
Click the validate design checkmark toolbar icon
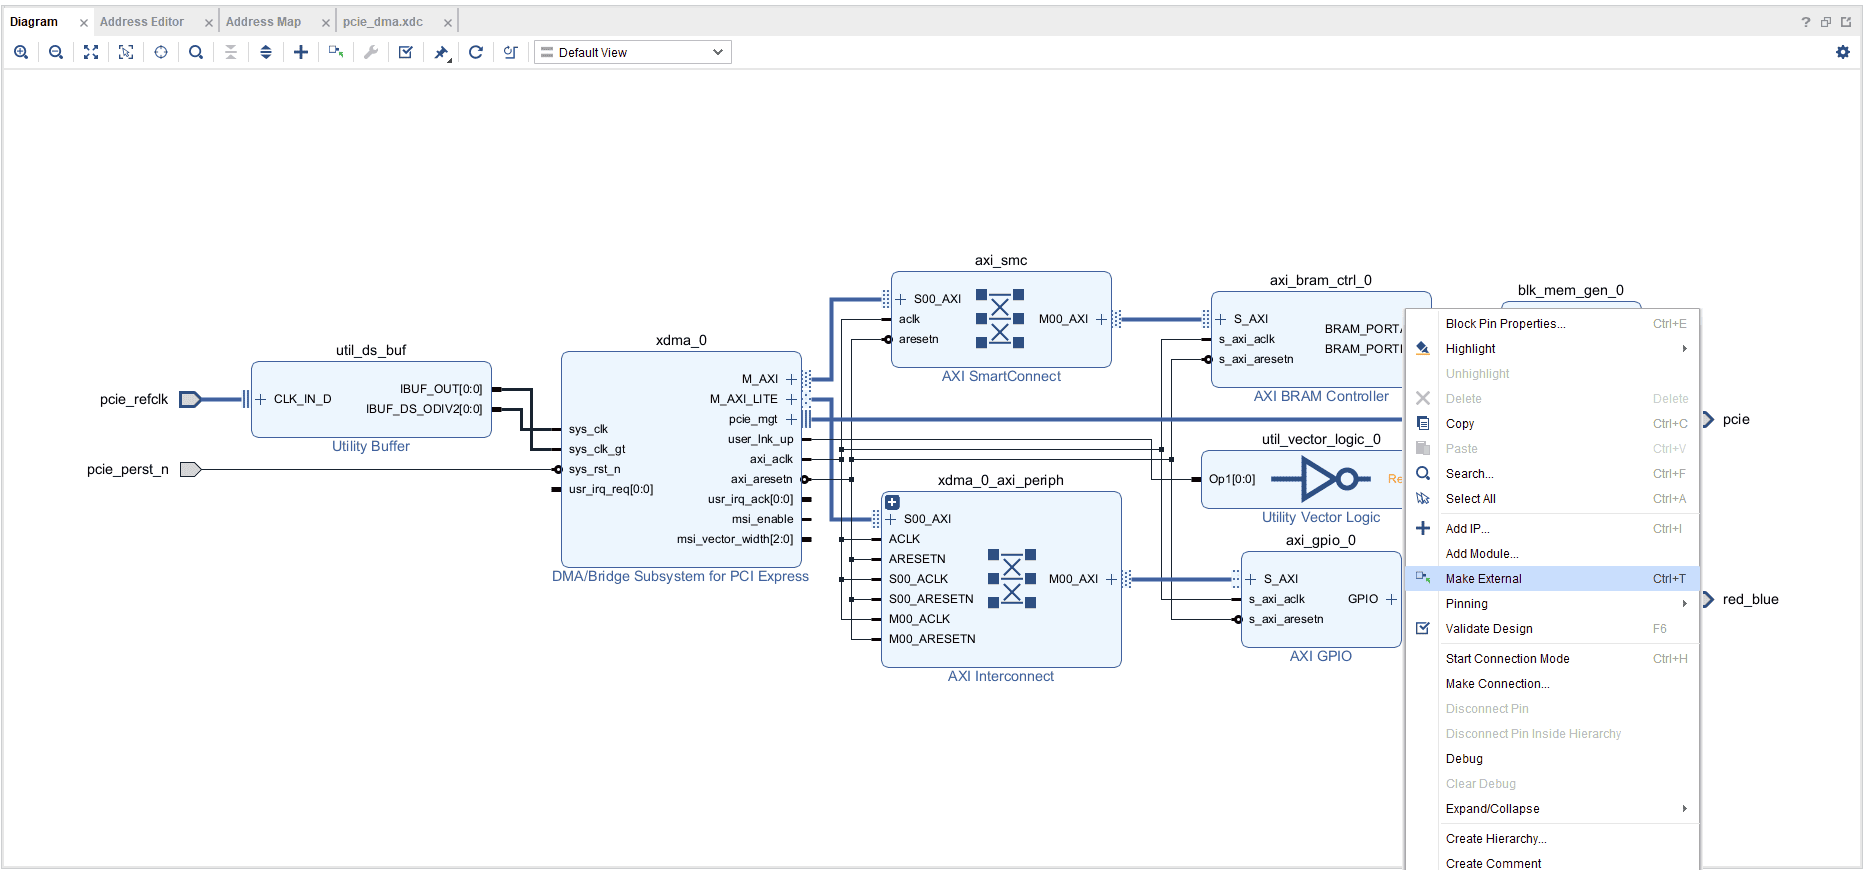[406, 52]
